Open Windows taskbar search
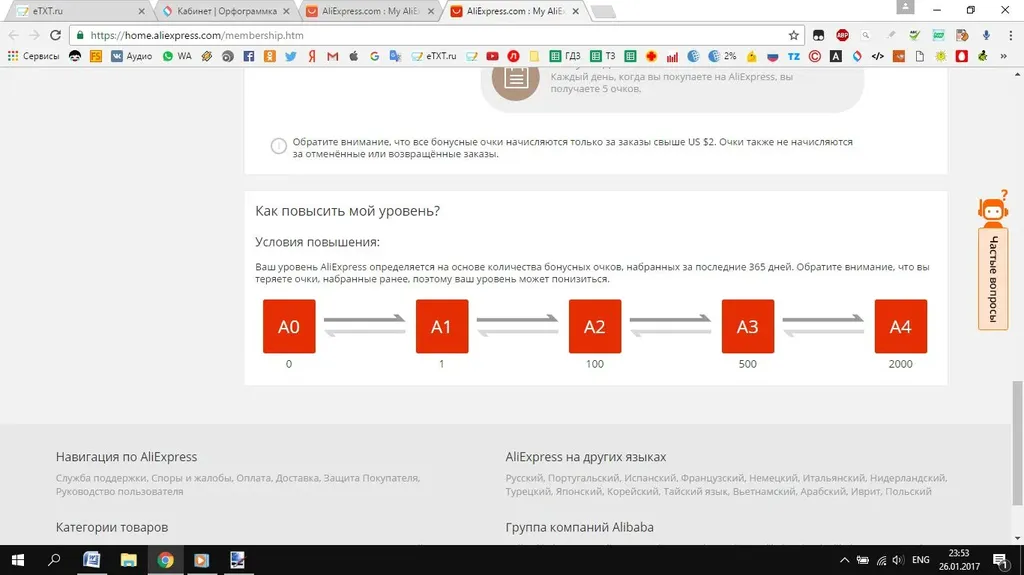Screen dimensions: 1024x575 (54, 560)
